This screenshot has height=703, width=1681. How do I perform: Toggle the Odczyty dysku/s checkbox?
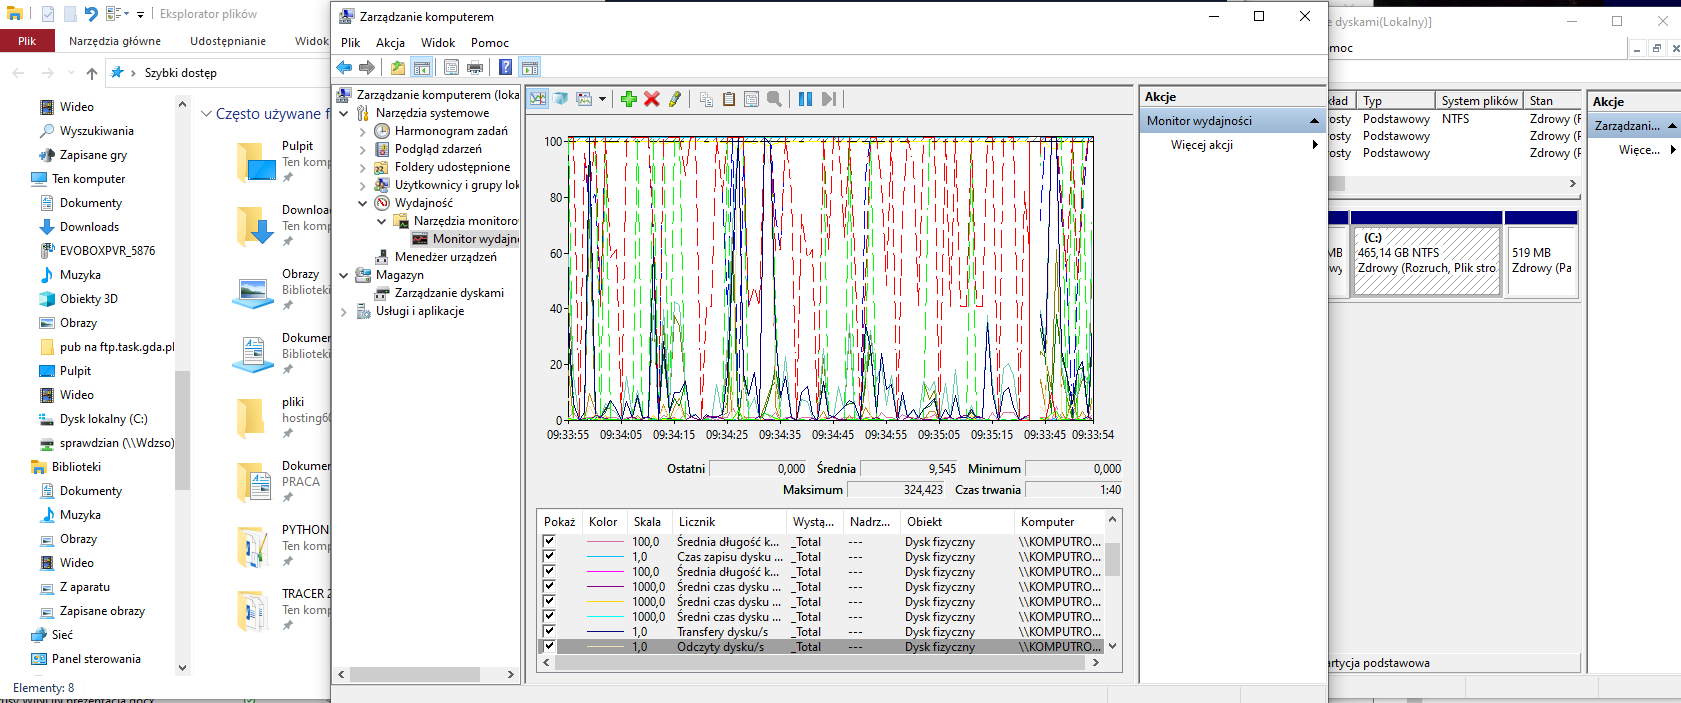pyautogui.click(x=549, y=646)
